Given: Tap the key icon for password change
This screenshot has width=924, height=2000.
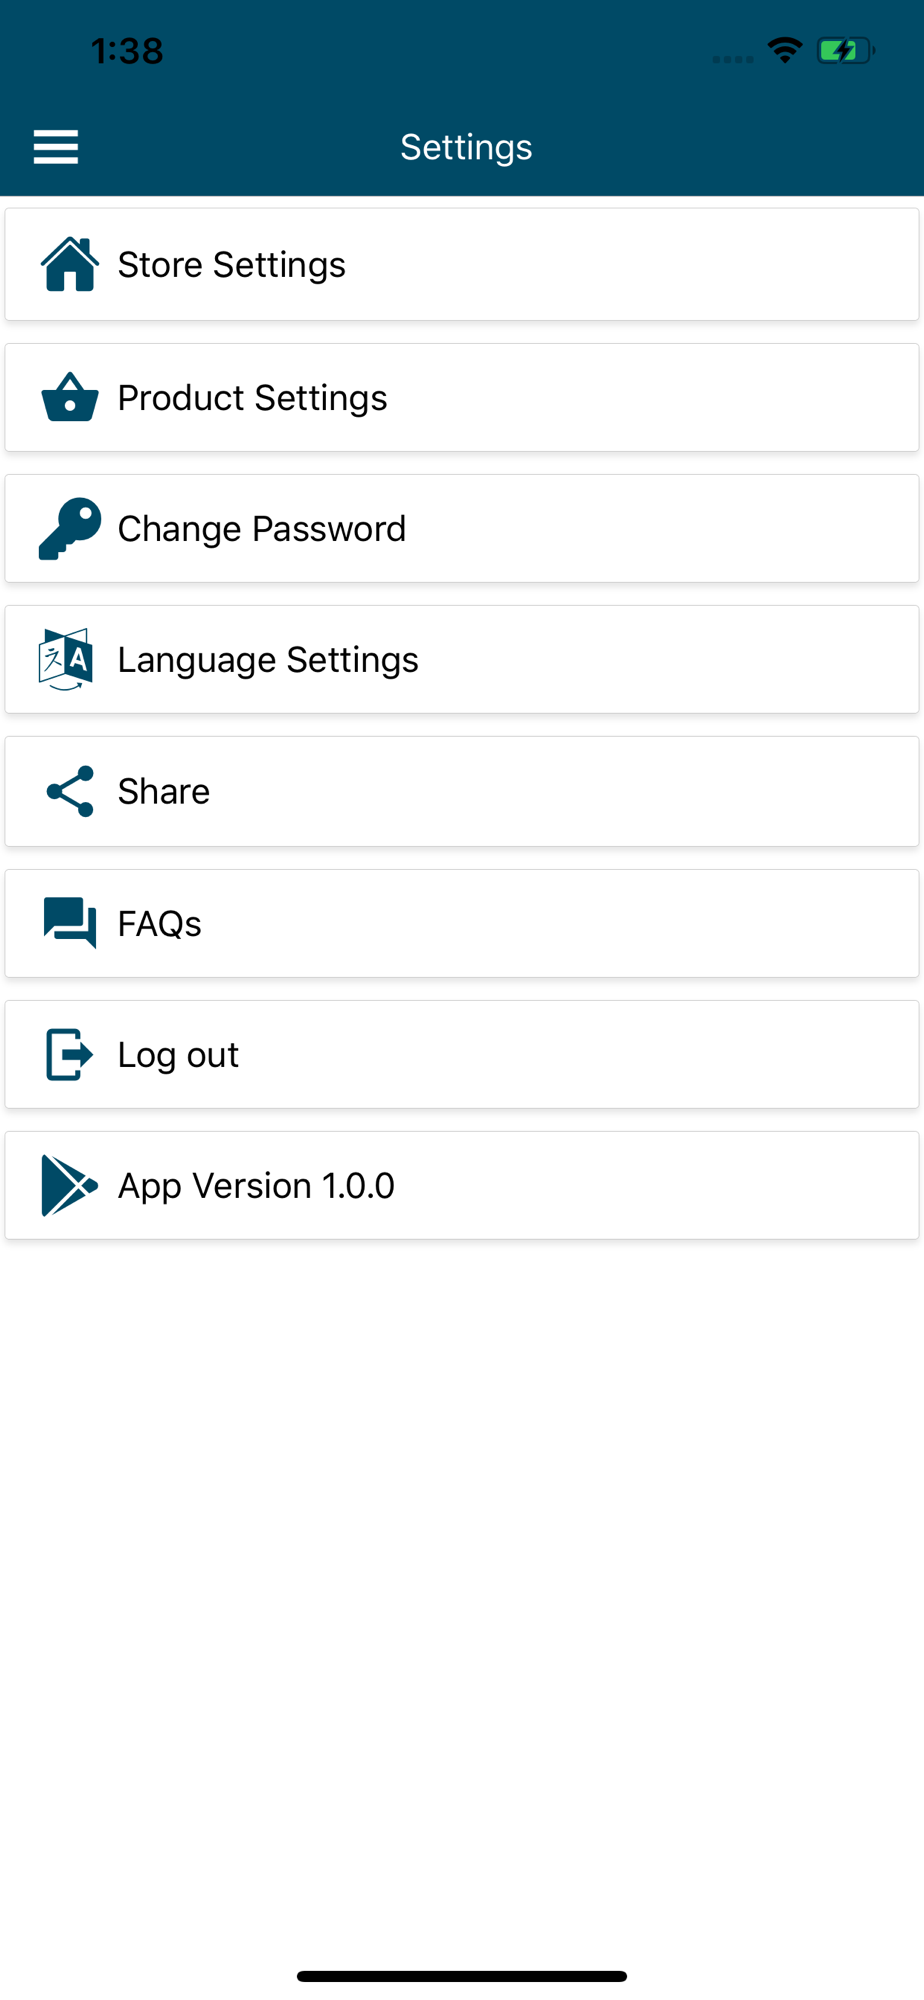Looking at the screenshot, I should pyautogui.click(x=69, y=529).
